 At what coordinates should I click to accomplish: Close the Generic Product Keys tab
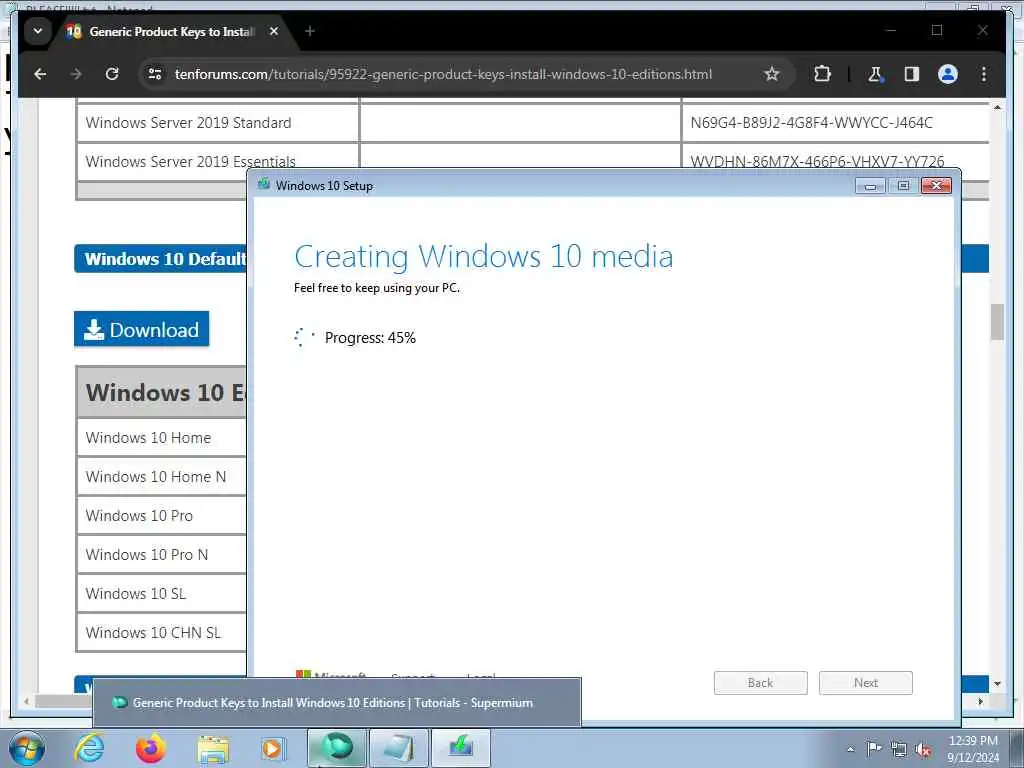274,31
